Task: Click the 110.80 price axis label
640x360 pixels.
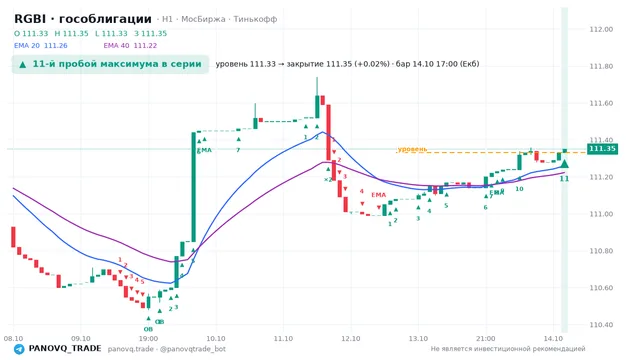Action: (601, 251)
